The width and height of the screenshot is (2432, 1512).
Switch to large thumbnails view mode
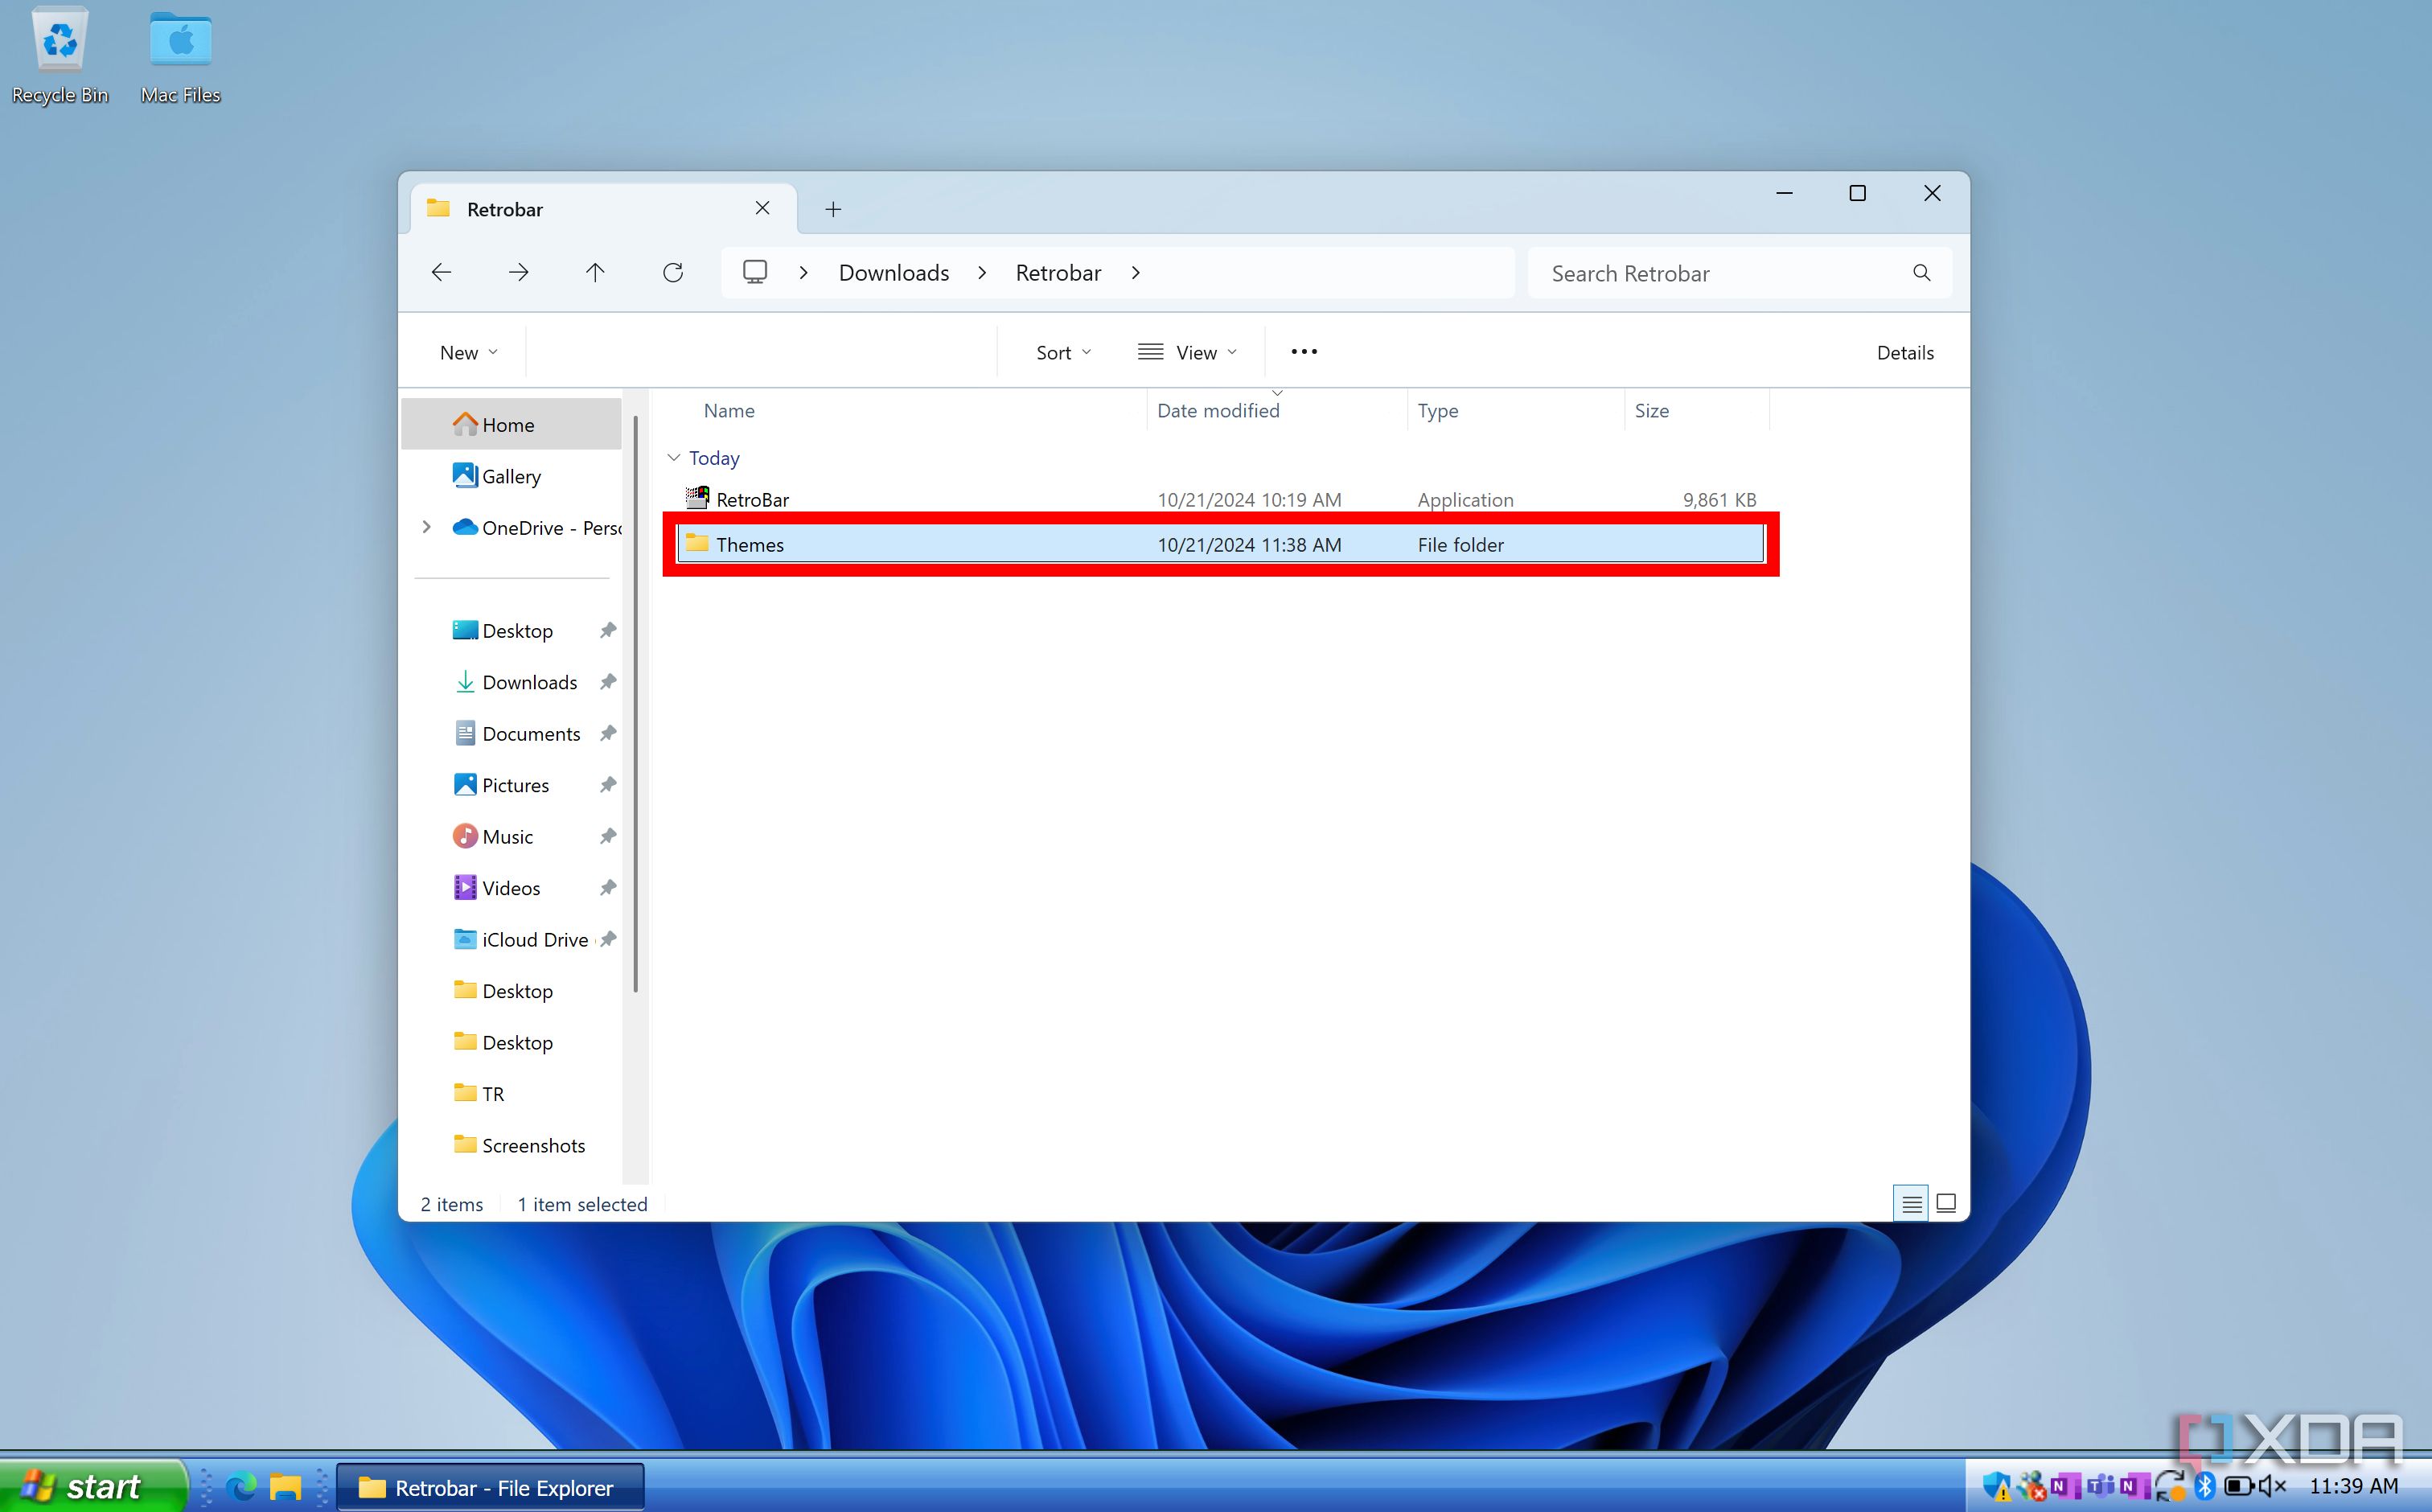[x=1945, y=1204]
